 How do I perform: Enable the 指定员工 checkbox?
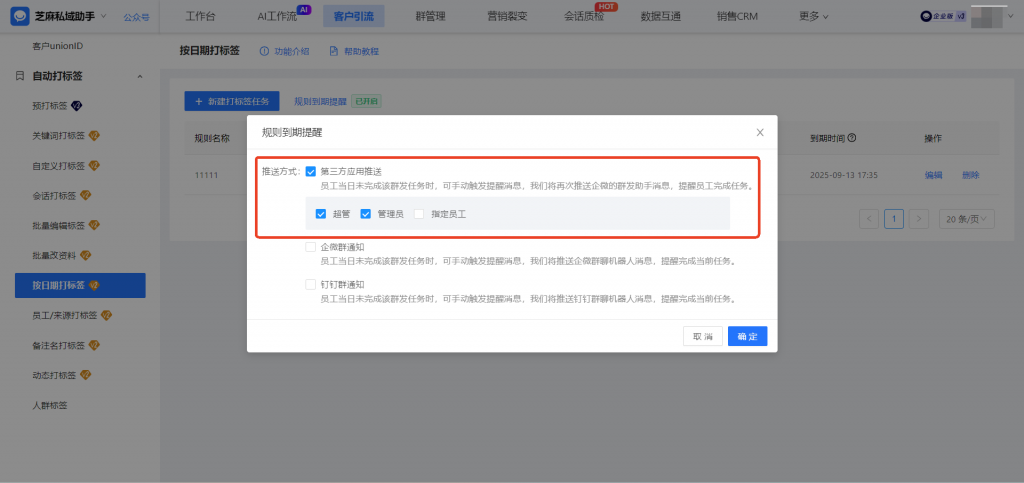click(x=419, y=213)
